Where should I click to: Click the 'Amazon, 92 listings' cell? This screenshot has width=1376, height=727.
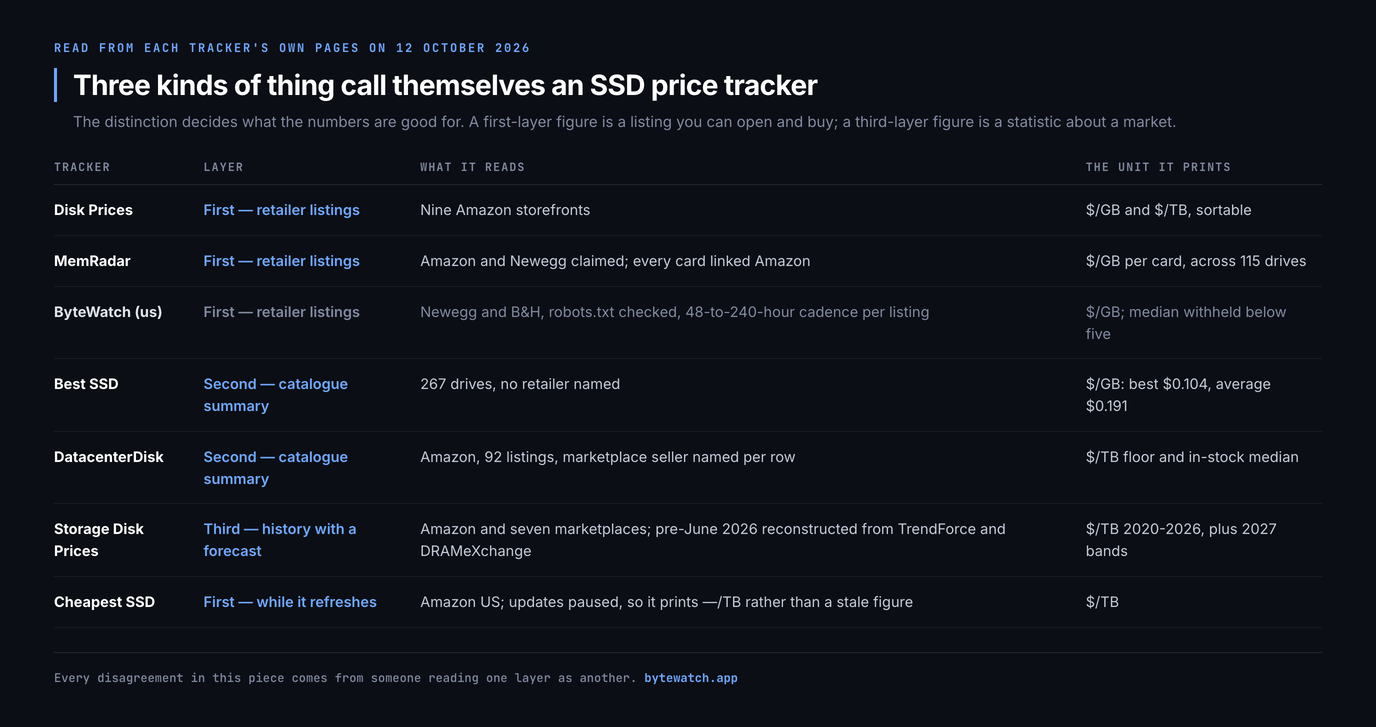608,457
